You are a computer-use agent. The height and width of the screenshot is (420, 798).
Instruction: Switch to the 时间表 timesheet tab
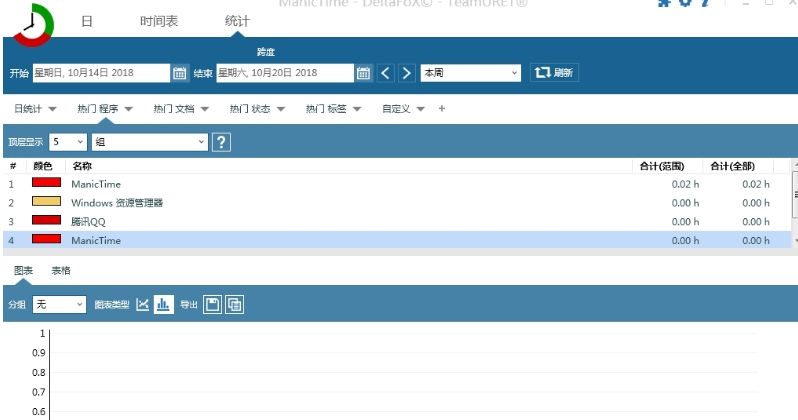pyautogui.click(x=159, y=21)
